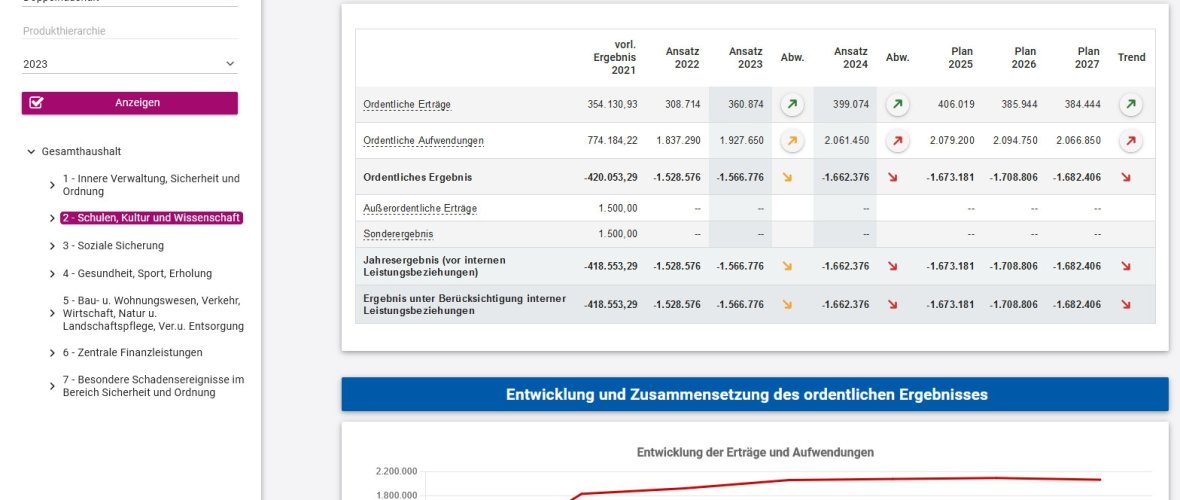Select 7 - Besondere Schadensereignisse tree item
1180x500 pixels.
[153, 386]
